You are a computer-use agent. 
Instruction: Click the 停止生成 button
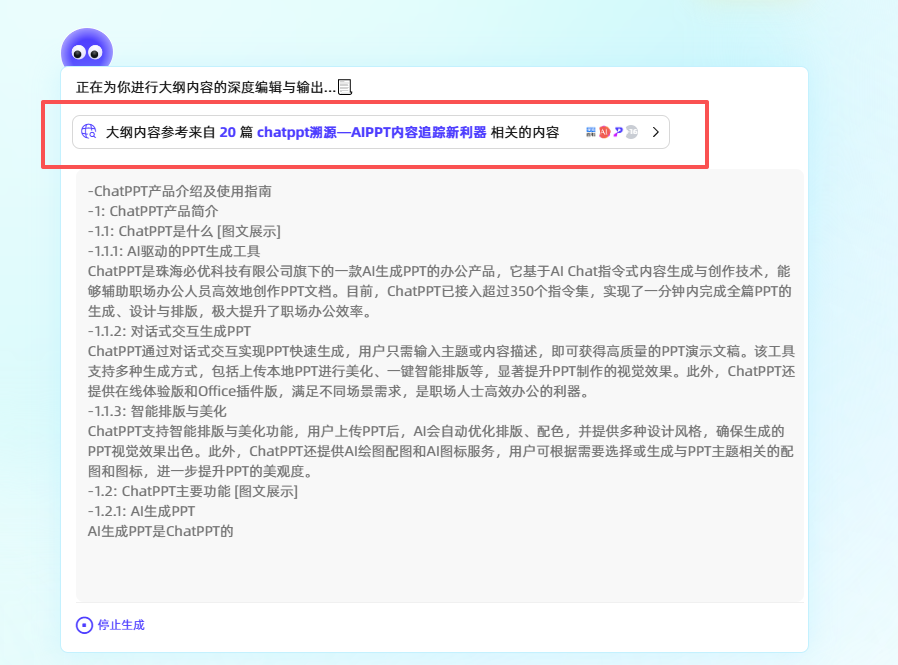coord(111,625)
